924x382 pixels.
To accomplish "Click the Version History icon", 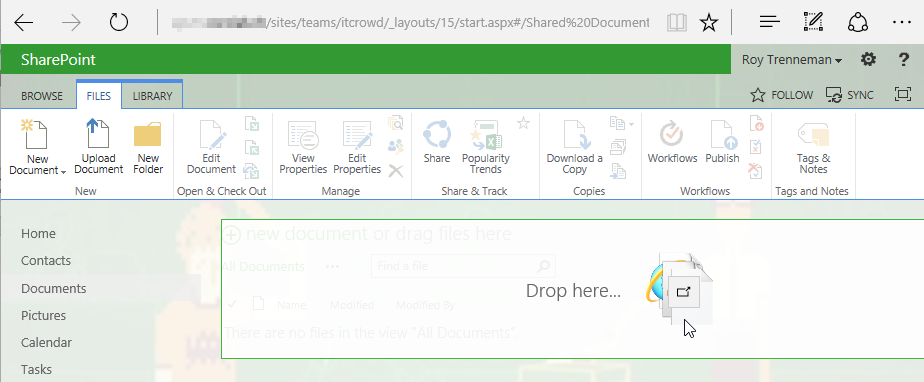I will pos(395,123).
